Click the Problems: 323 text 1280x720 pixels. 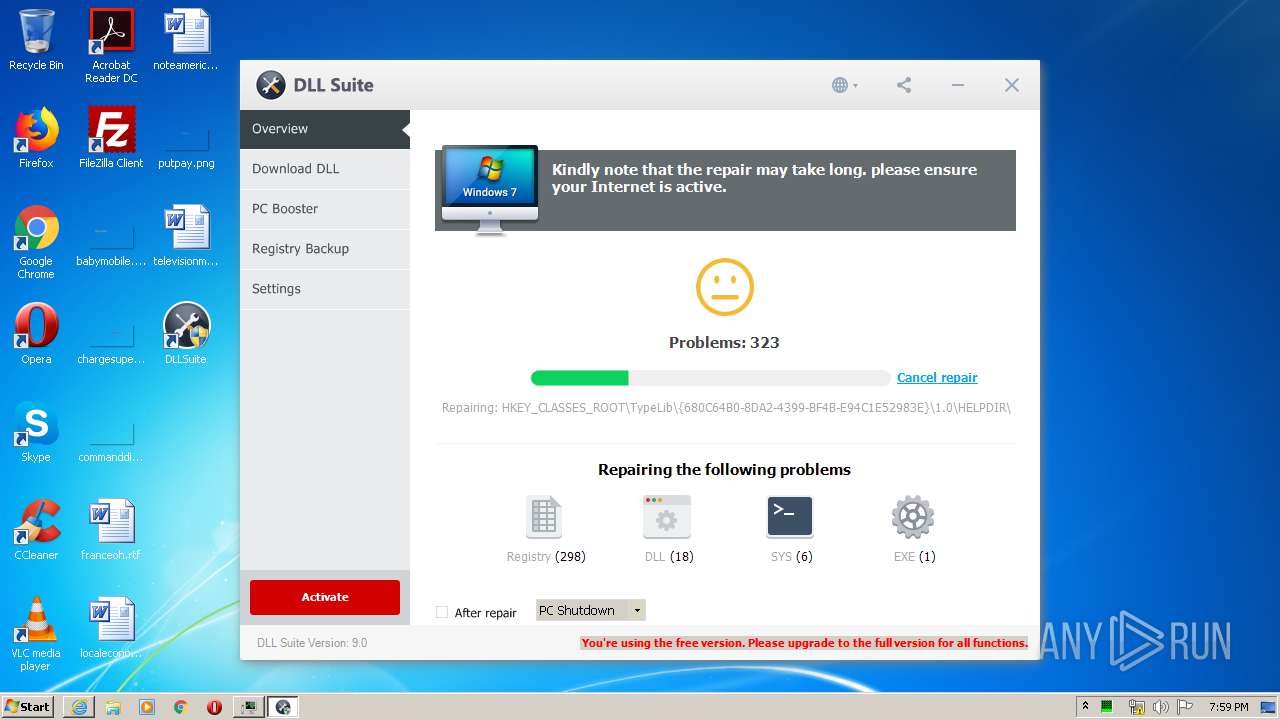pos(724,342)
